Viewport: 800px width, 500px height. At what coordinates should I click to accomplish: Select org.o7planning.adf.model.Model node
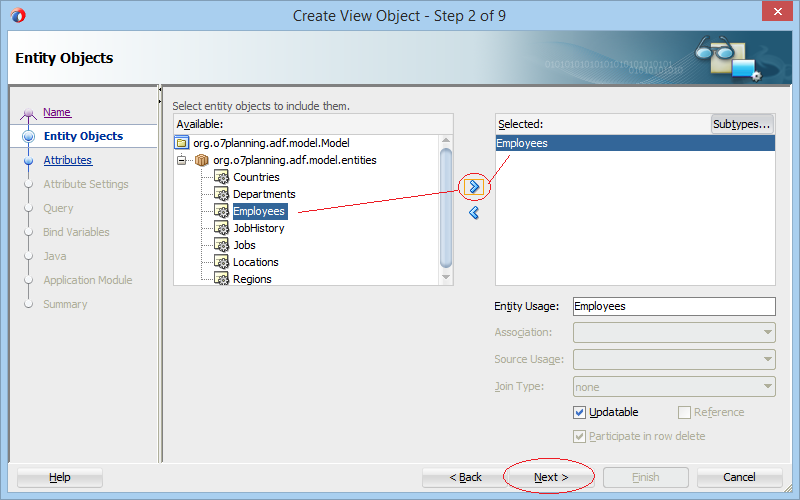point(271,143)
